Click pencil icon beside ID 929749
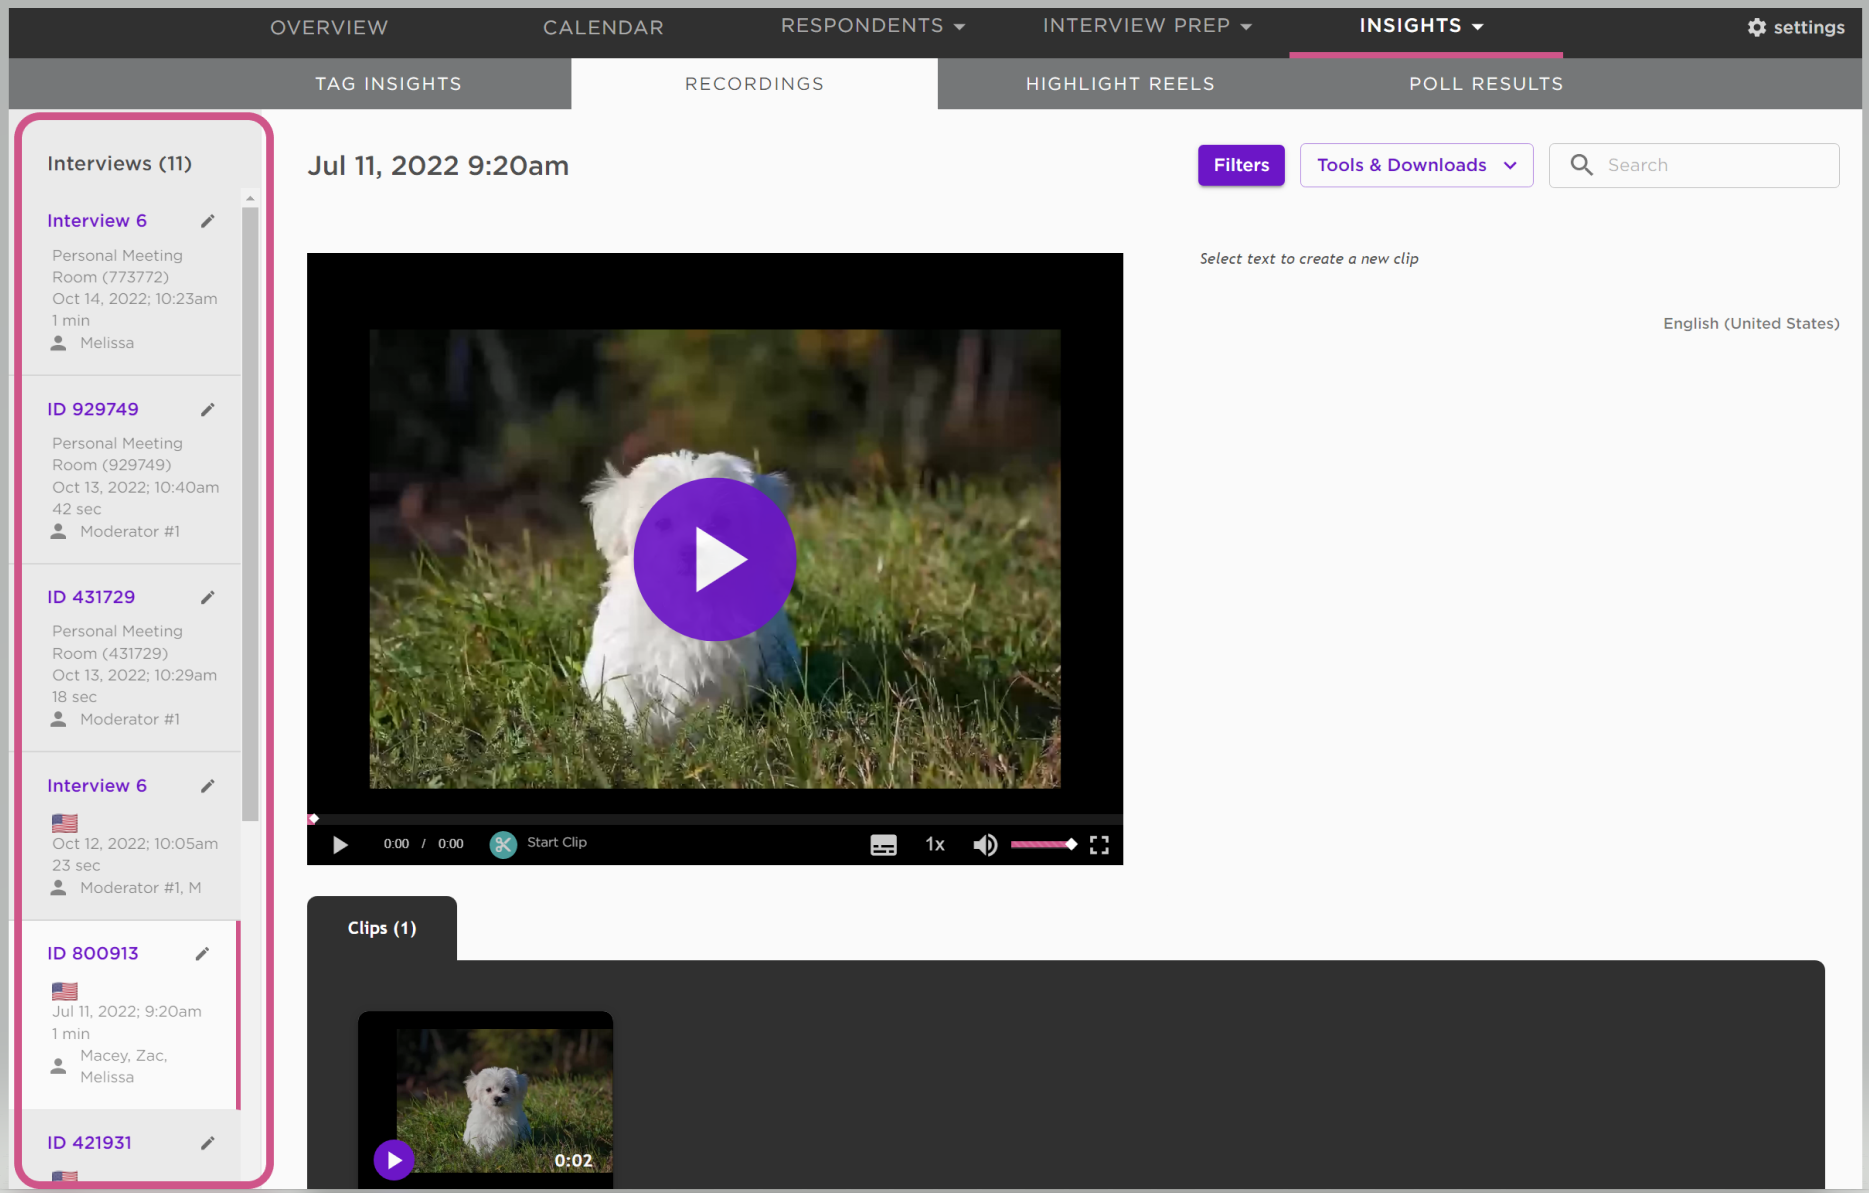Screen dimensions: 1869x1193 (208, 409)
